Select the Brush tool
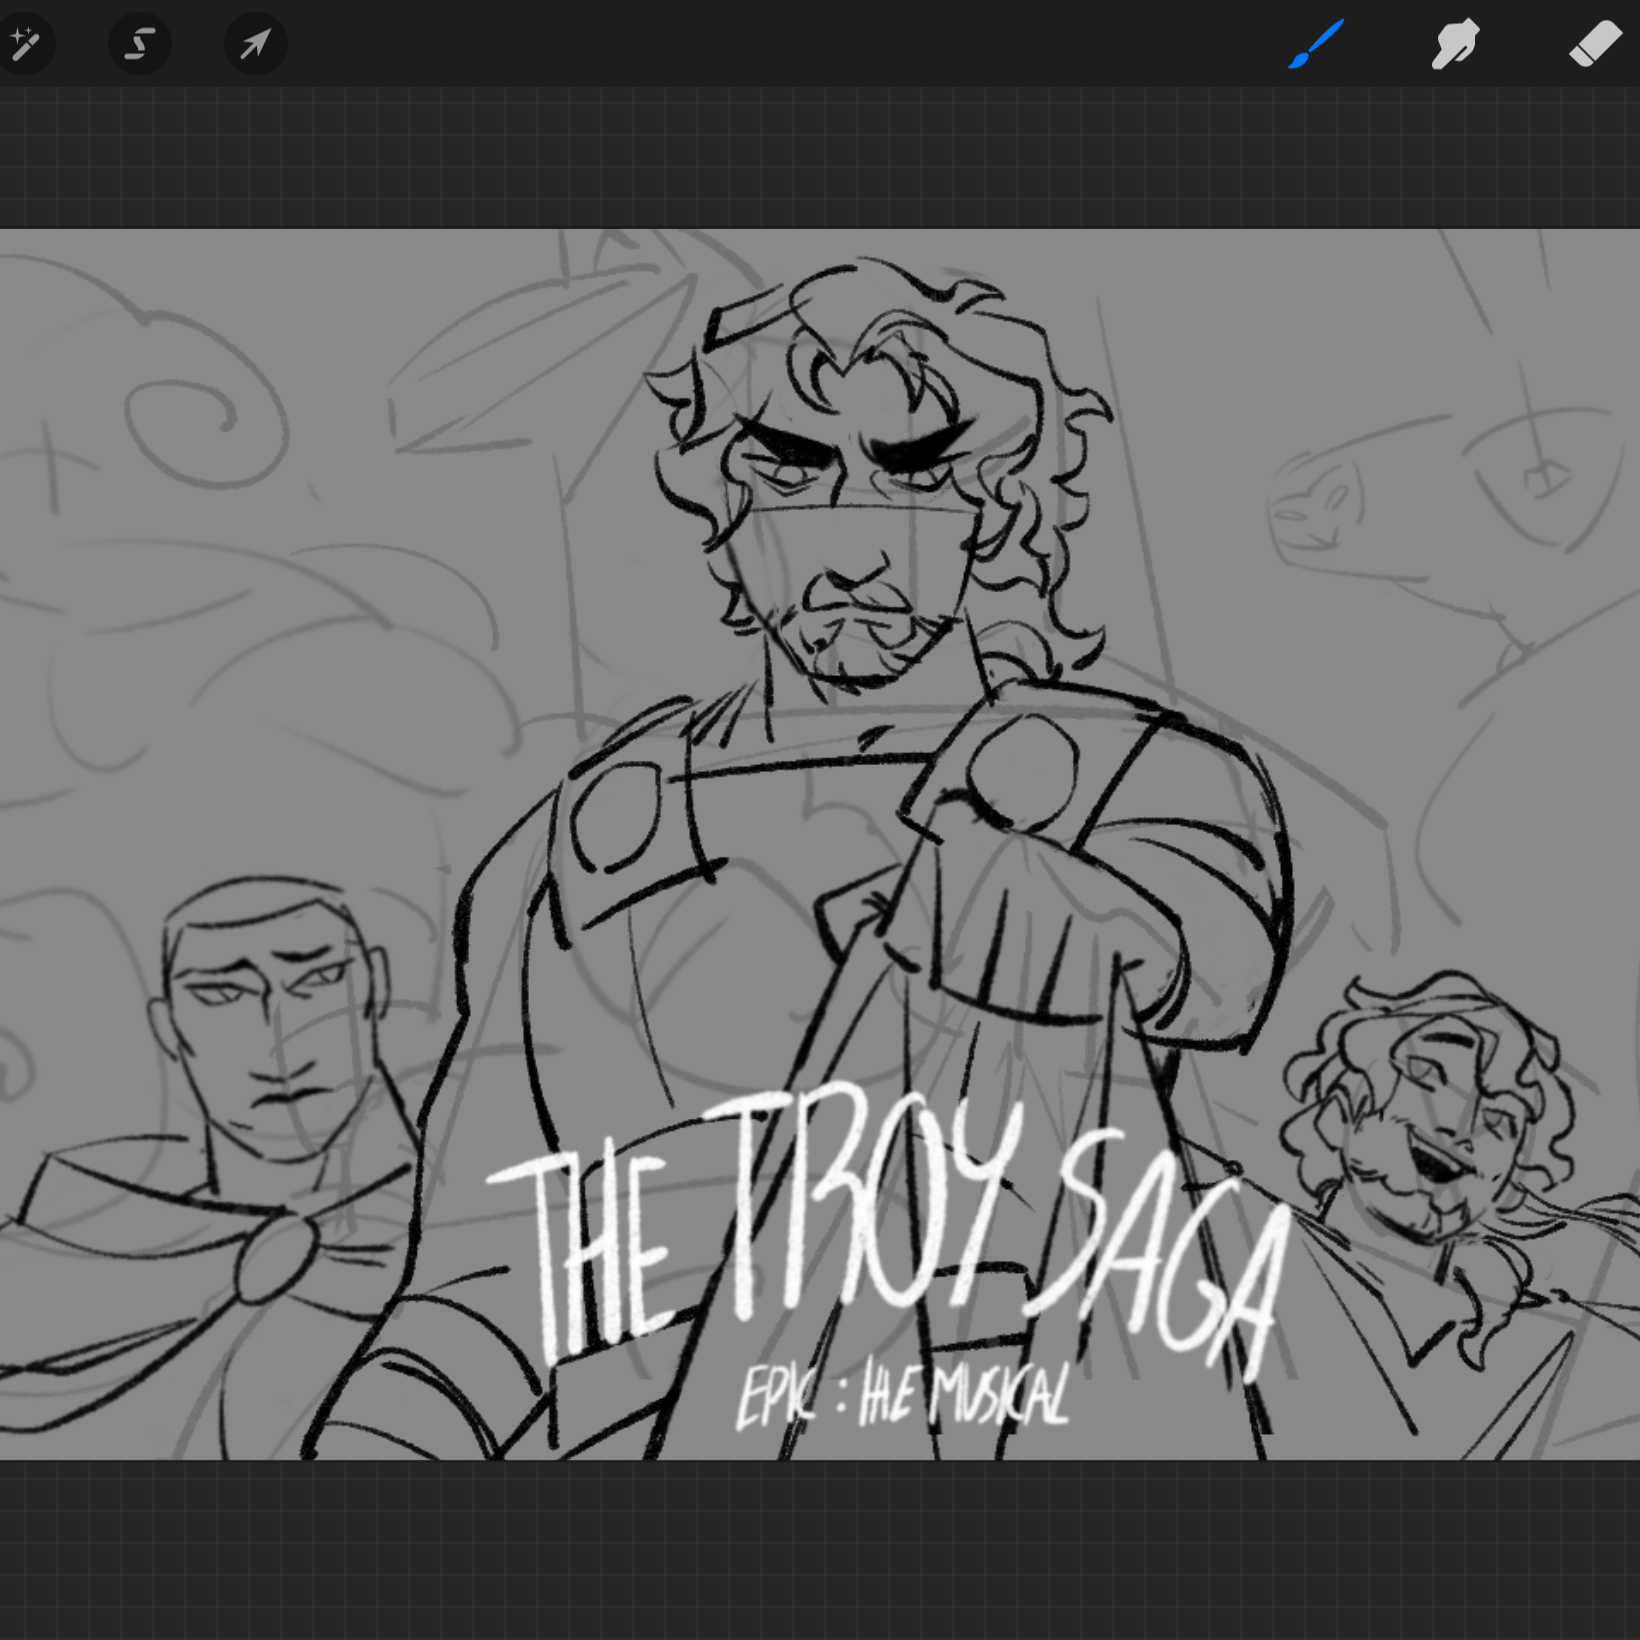Image resolution: width=1640 pixels, height=1640 pixels. pos(1316,45)
